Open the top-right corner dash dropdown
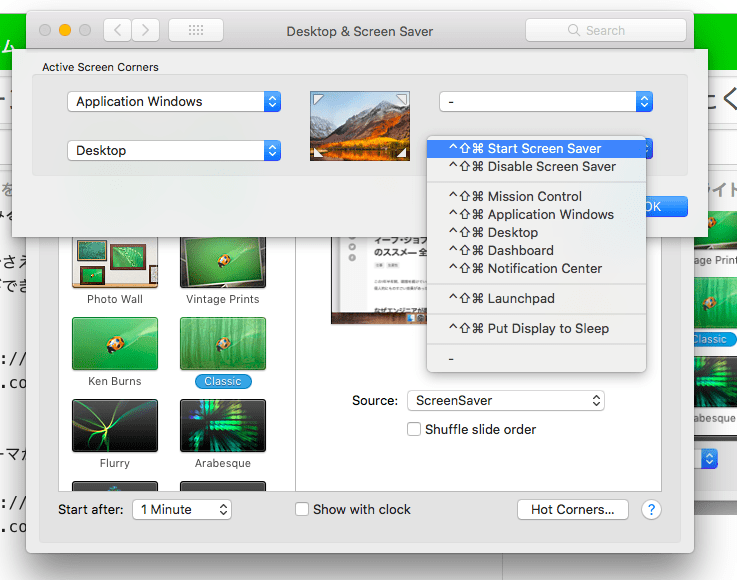 [x=546, y=102]
